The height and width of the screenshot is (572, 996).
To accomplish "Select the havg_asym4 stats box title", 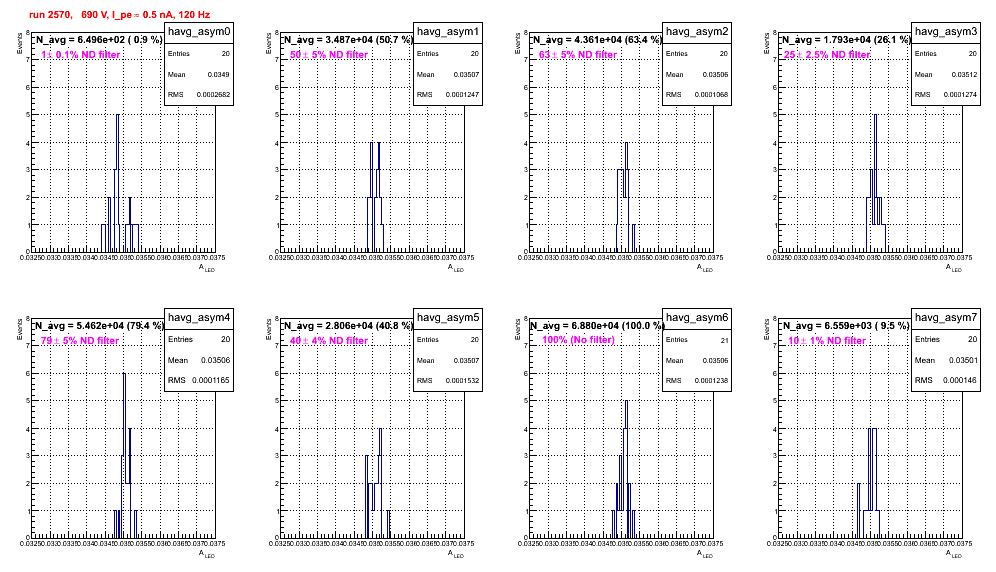I will pyautogui.click(x=199, y=317).
